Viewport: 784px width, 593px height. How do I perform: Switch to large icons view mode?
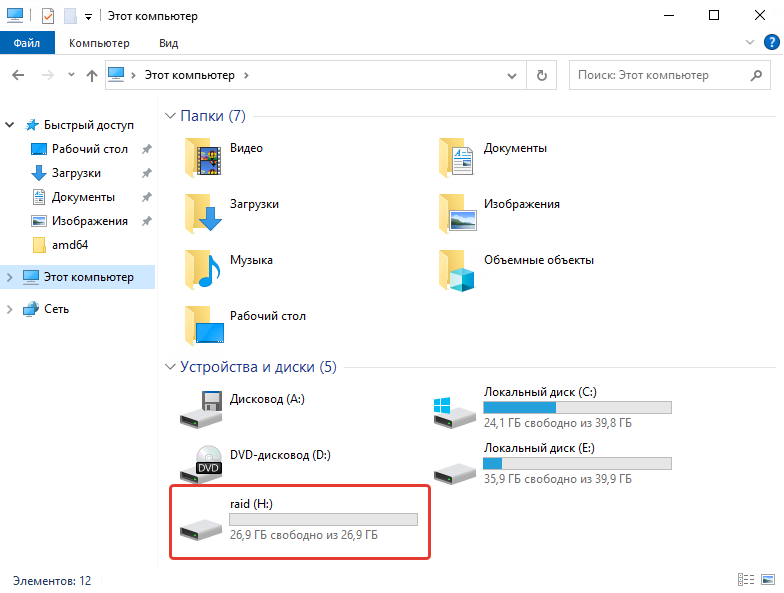click(769, 580)
